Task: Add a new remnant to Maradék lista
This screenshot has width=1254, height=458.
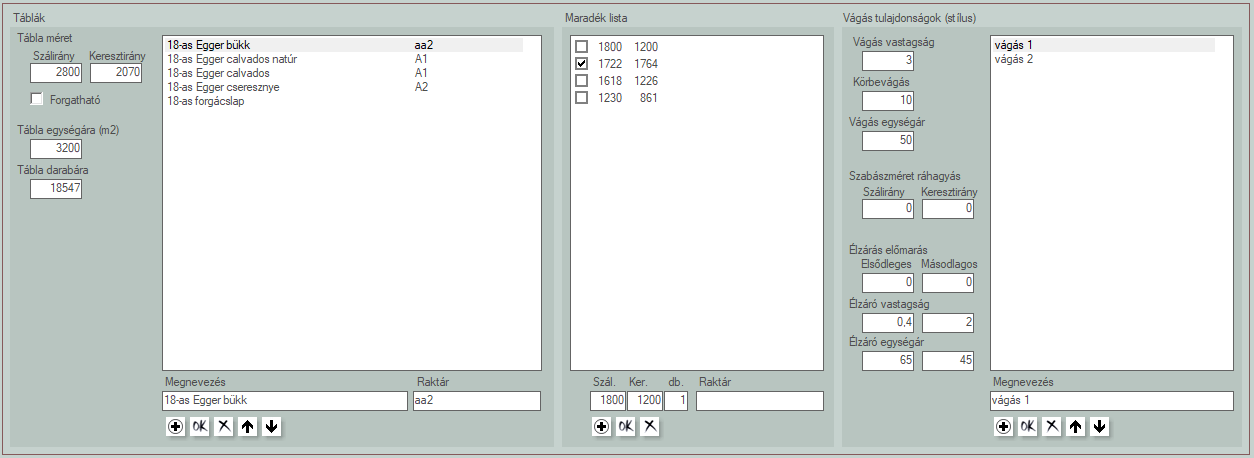Action: pos(602,426)
